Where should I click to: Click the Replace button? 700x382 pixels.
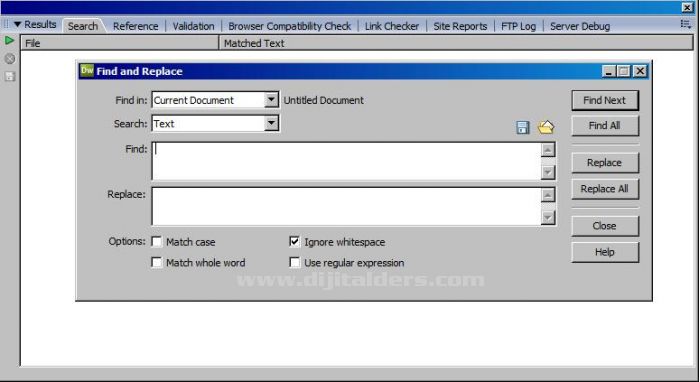pyautogui.click(x=605, y=163)
